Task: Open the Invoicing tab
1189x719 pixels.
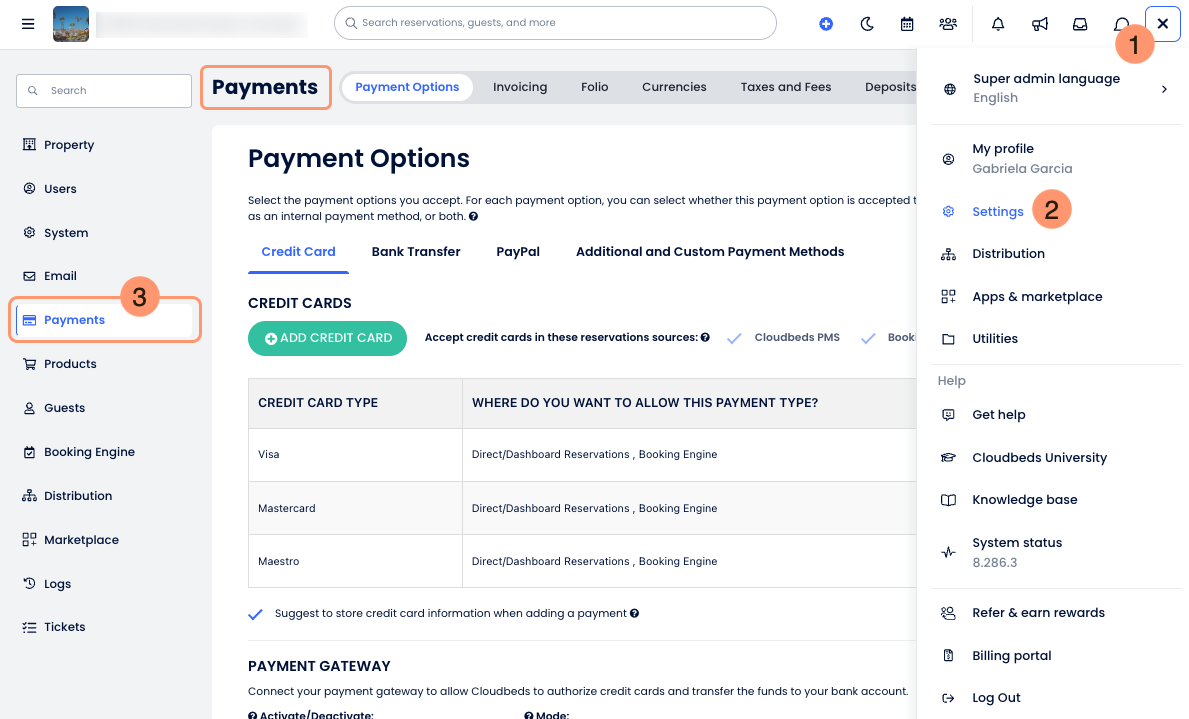Action: tap(520, 87)
